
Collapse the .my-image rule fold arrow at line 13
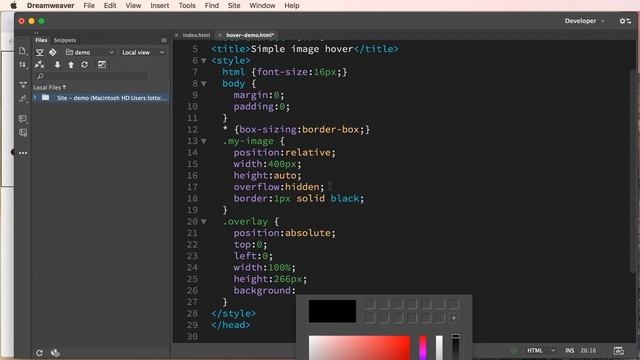(203, 141)
